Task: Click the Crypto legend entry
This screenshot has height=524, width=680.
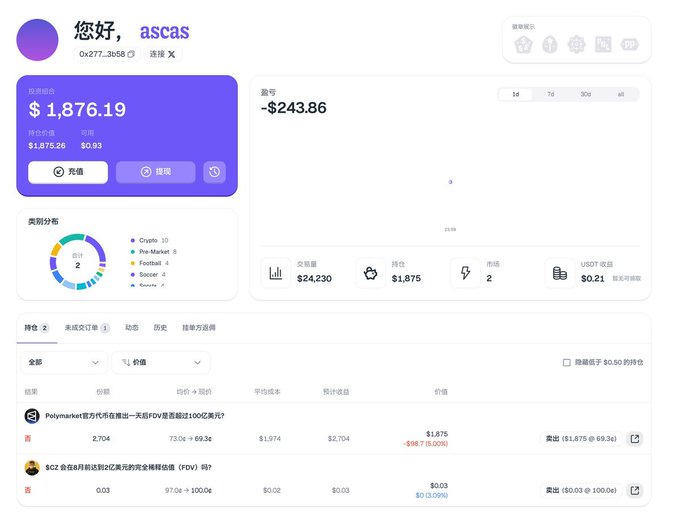Action: pyautogui.click(x=149, y=240)
